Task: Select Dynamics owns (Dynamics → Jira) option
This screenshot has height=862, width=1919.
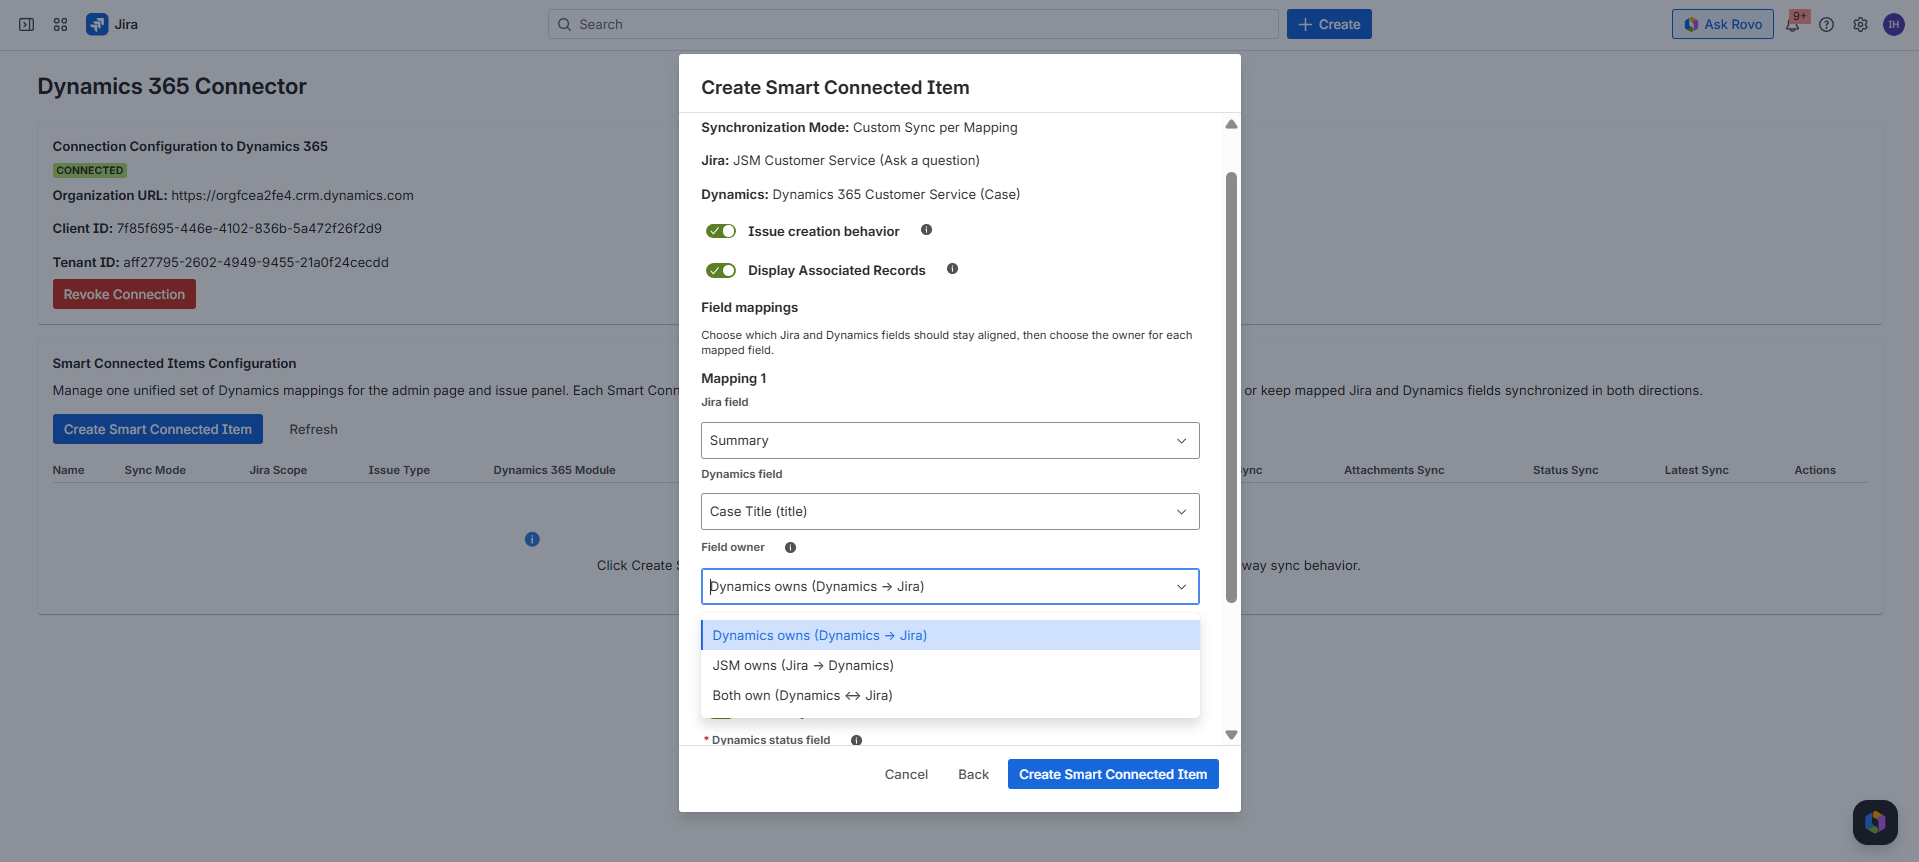Action: click(950, 635)
